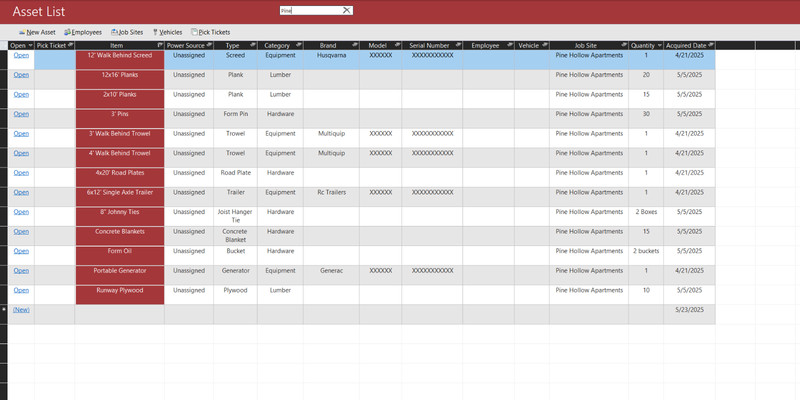Open the 12x16' Planks record
800x400 pixels.
pos(21,74)
